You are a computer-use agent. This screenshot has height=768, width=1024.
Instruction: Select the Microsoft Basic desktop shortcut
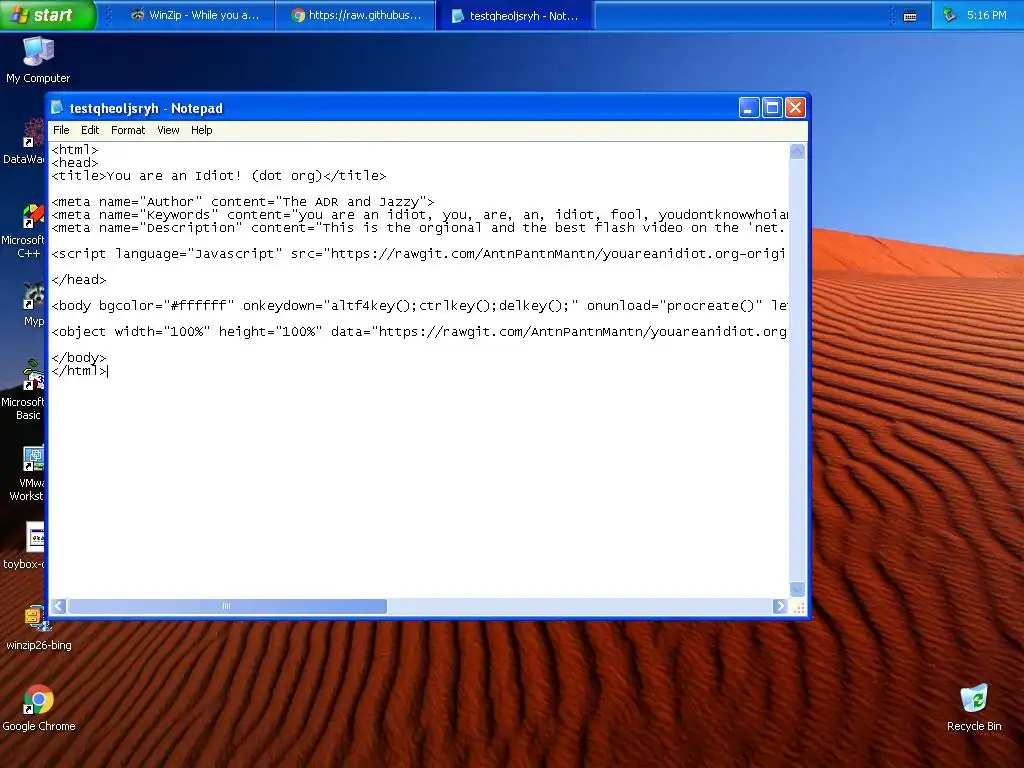24,390
